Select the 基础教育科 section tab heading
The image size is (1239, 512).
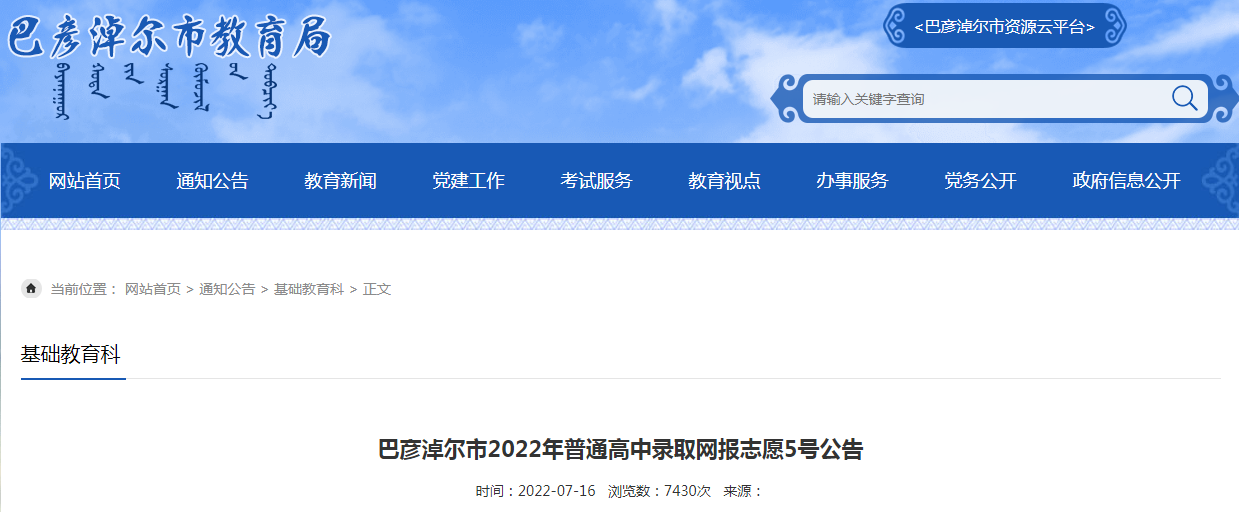71,354
